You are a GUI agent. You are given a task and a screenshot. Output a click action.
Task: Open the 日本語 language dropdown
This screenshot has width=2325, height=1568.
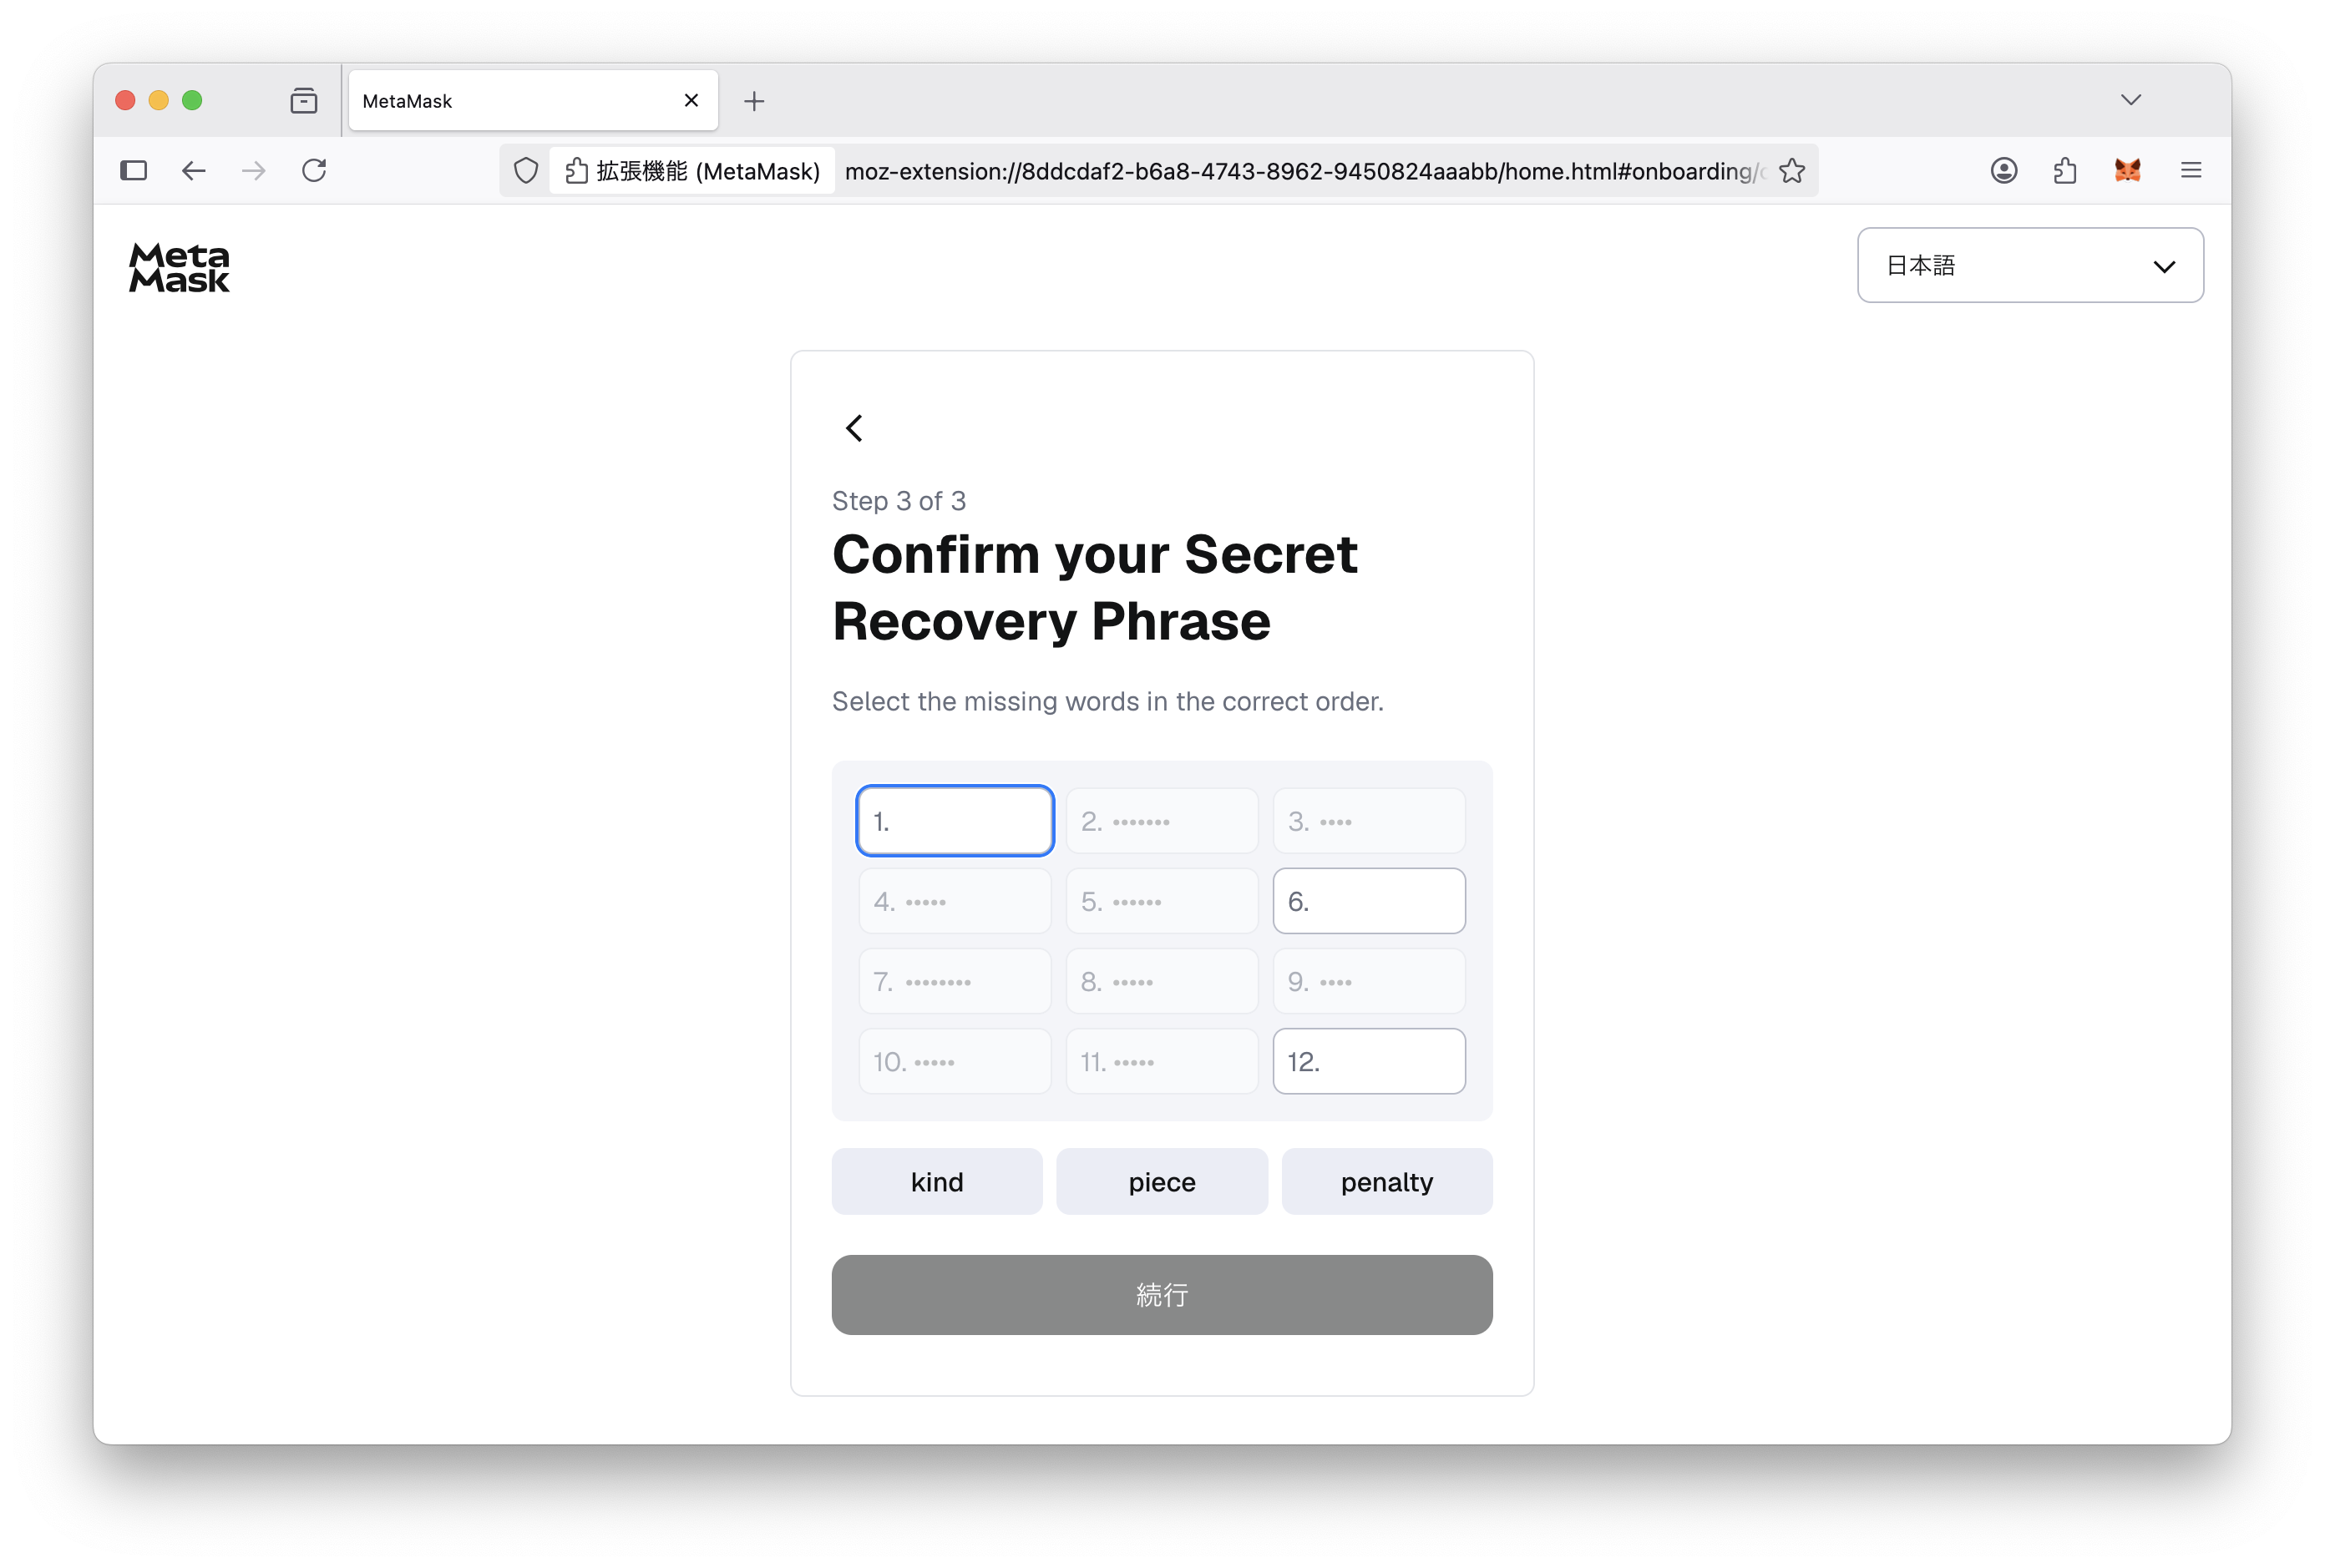click(x=2029, y=265)
